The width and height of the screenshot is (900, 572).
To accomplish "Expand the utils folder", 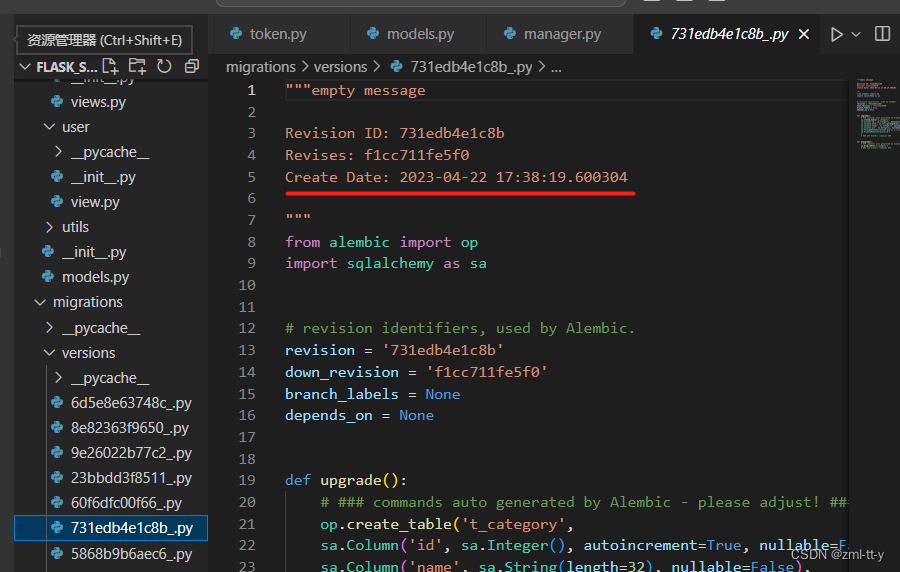I will click(x=49, y=227).
